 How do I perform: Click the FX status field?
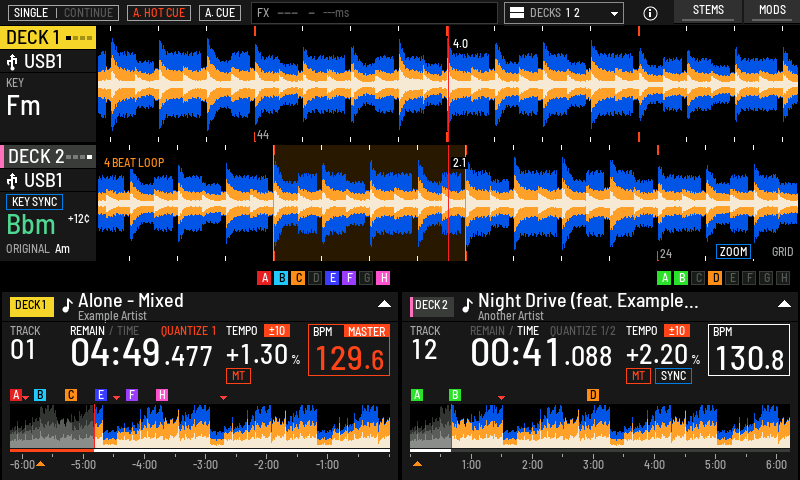(374, 13)
